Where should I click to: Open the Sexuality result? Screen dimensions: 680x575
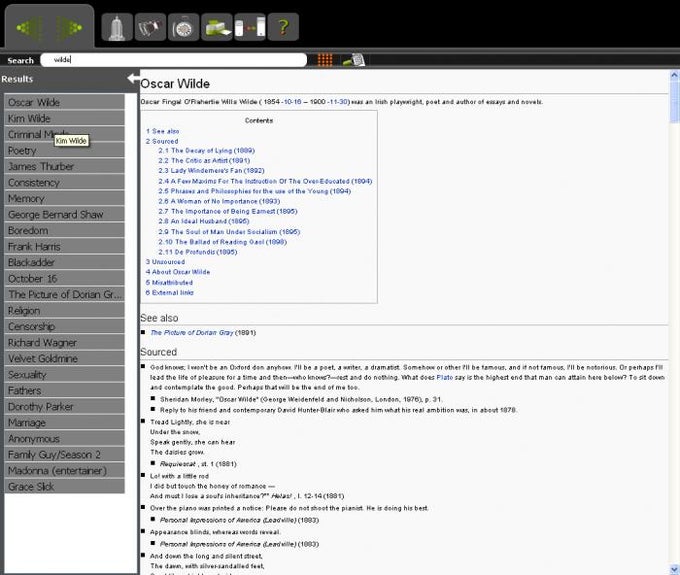(64, 375)
